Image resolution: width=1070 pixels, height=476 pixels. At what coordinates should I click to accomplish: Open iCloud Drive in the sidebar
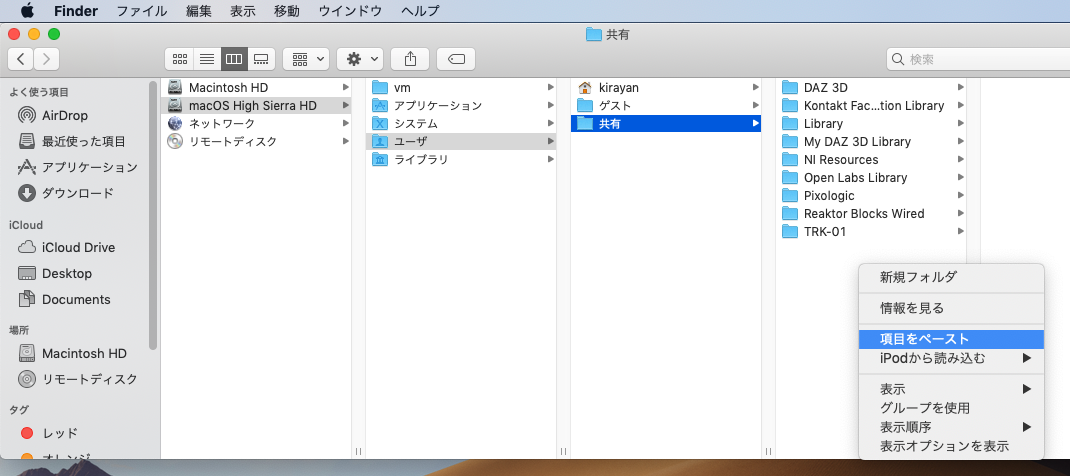[80, 248]
